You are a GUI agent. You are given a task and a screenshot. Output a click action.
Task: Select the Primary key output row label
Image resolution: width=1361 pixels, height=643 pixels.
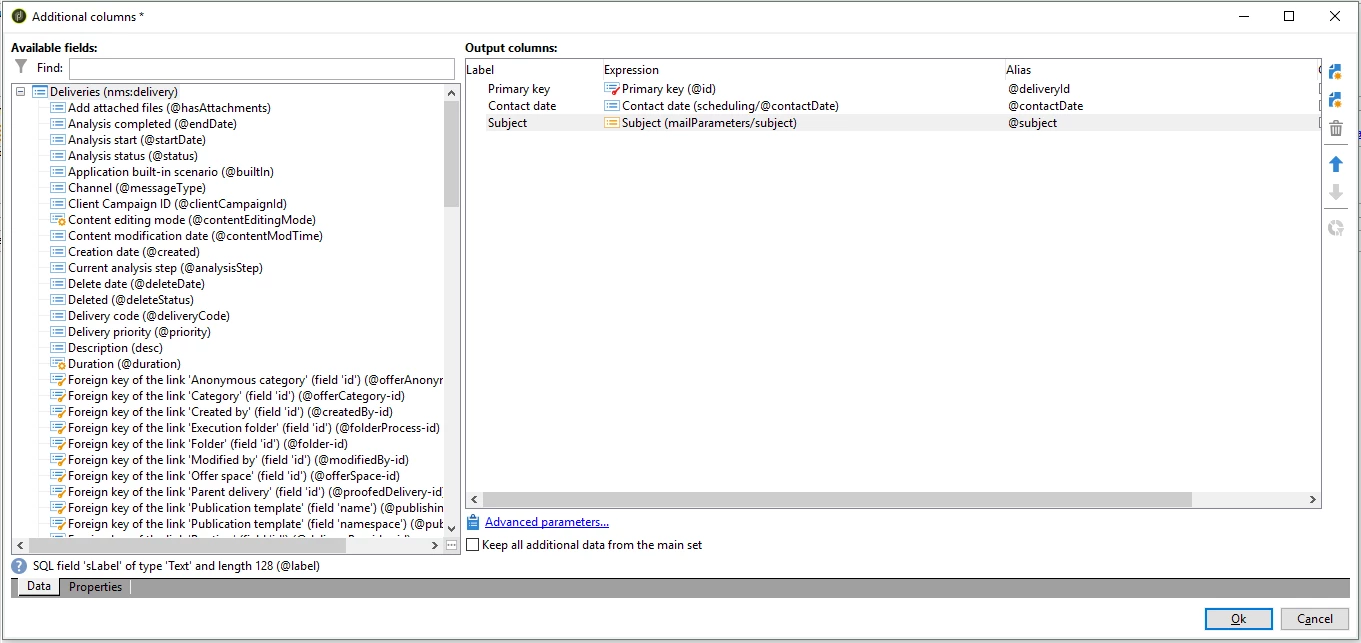pos(519,89)
